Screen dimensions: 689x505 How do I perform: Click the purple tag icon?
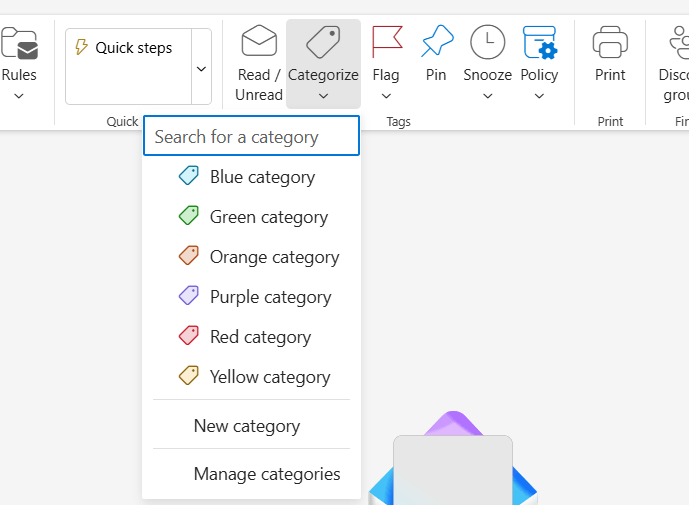pos(189,295)
